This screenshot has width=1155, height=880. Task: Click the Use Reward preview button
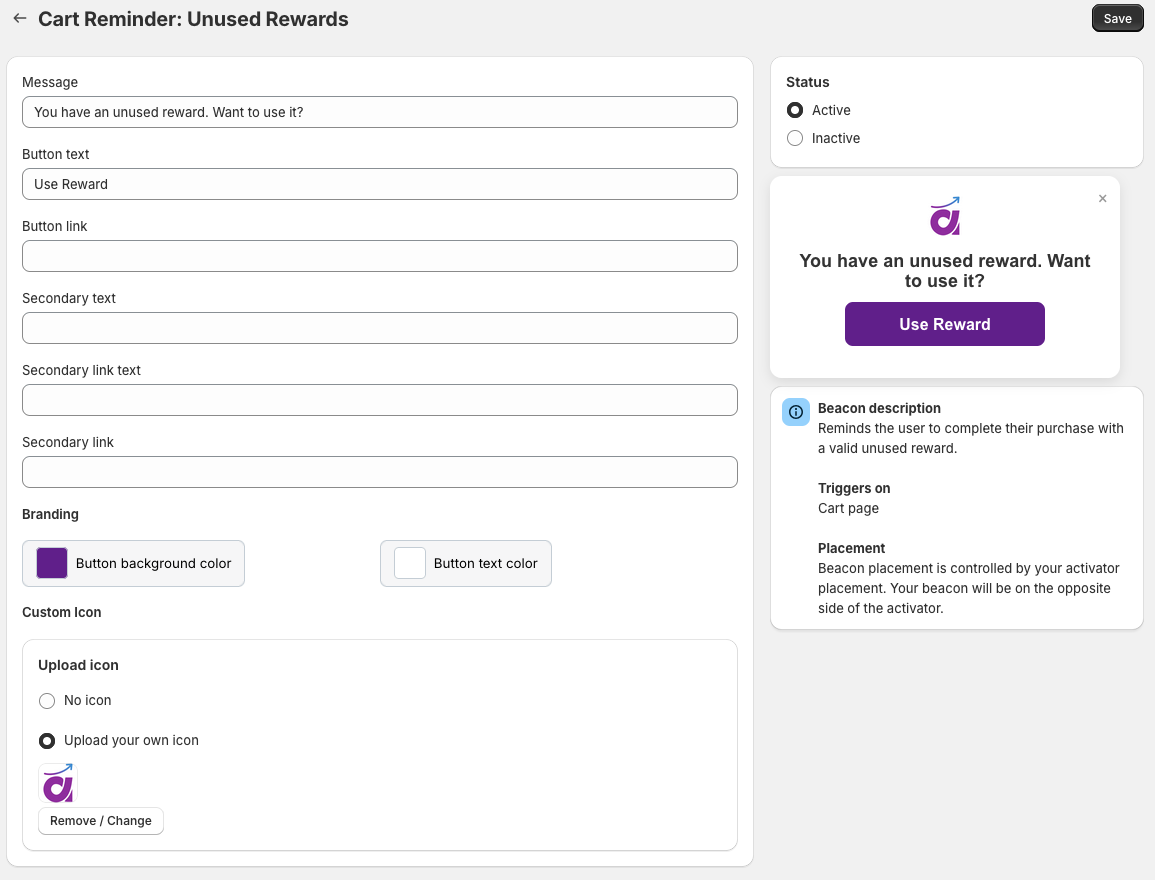[944, 324]
